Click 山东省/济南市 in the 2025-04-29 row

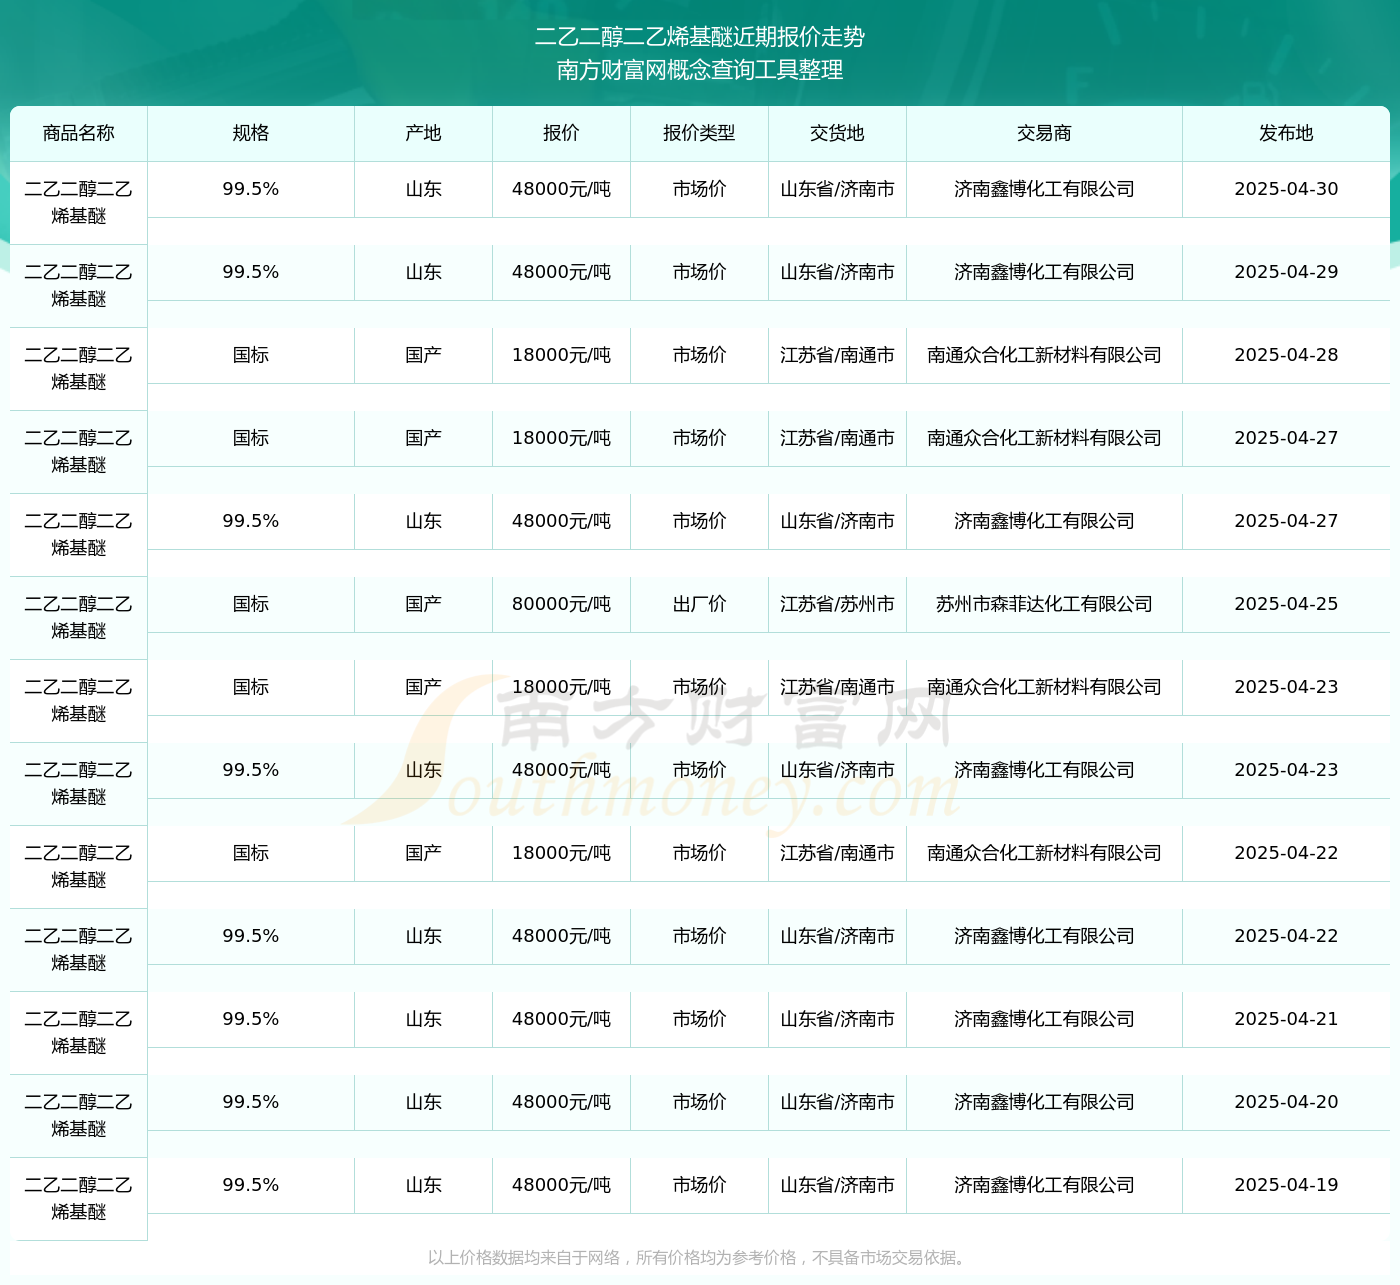(x=838, y=272)
